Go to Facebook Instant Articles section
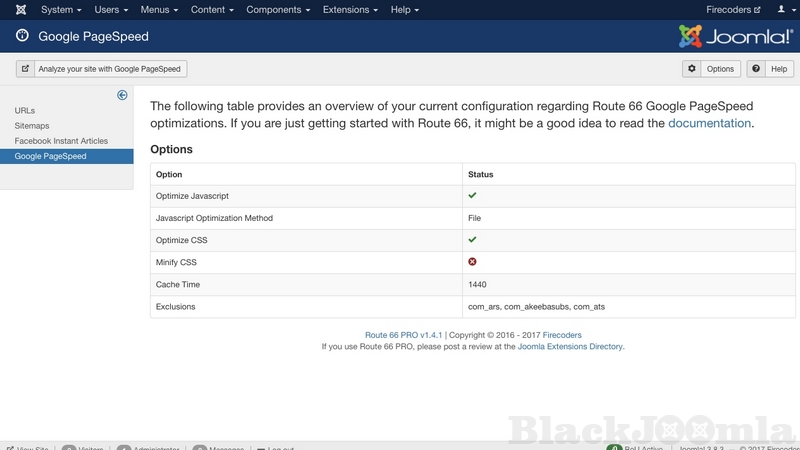 point(61,141)
